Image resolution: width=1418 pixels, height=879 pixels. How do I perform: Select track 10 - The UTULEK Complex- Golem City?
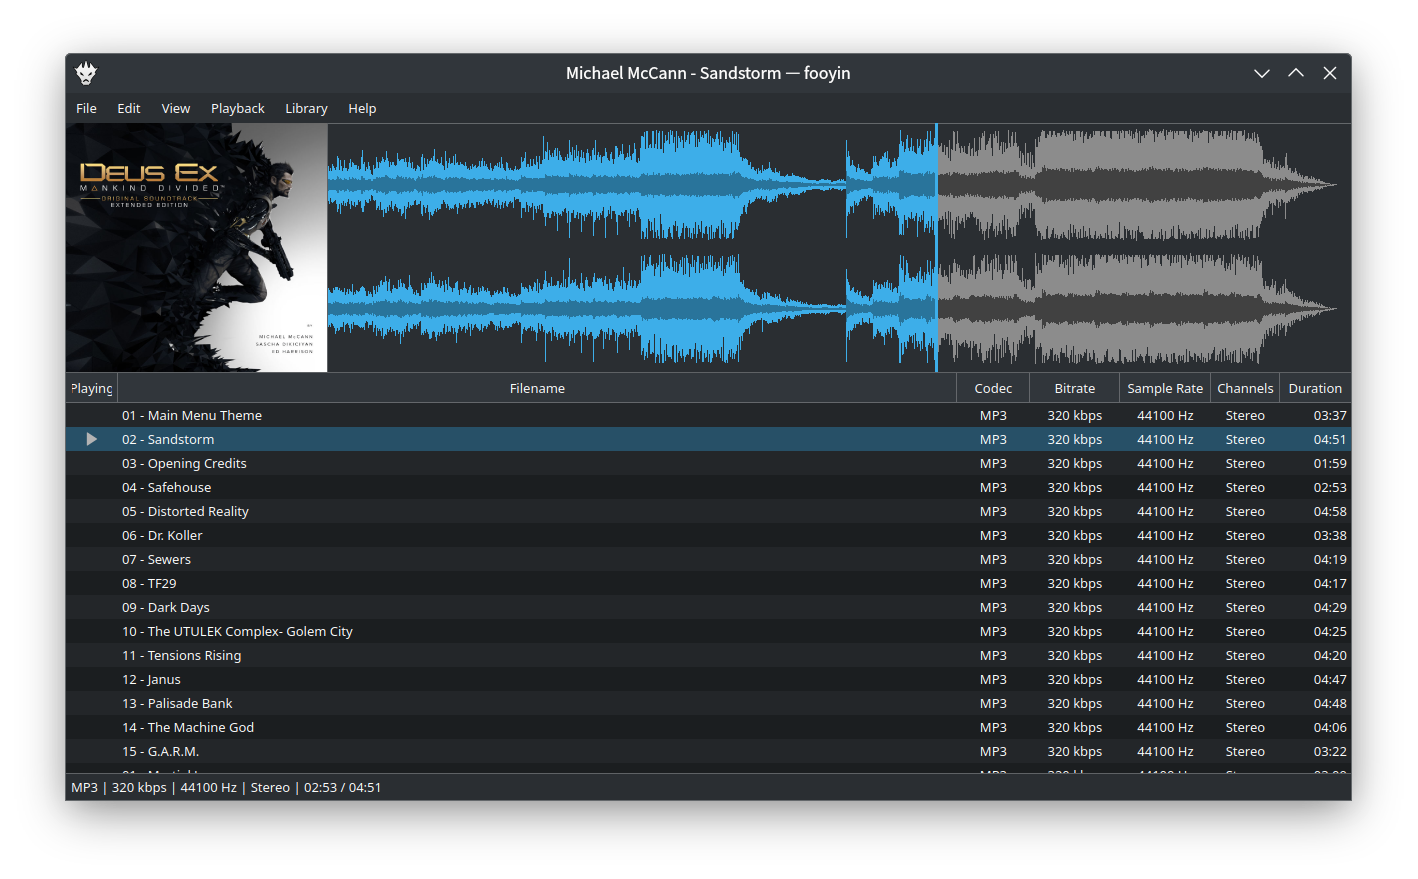point(237,631)
